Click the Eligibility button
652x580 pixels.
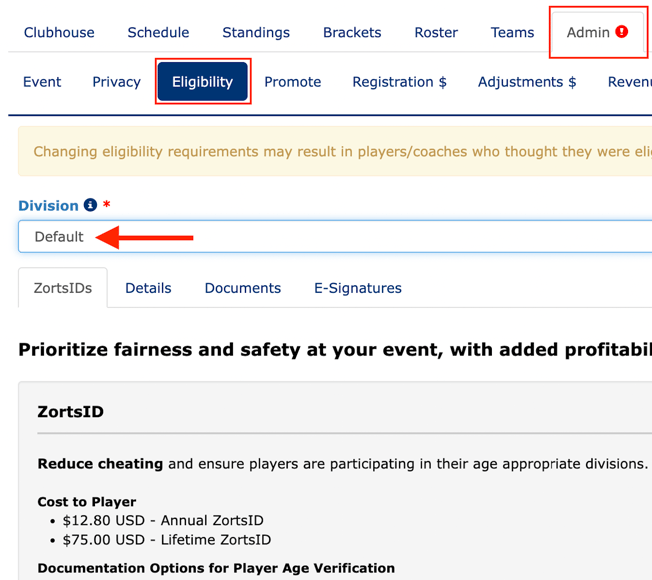click(x=202, y=82)
